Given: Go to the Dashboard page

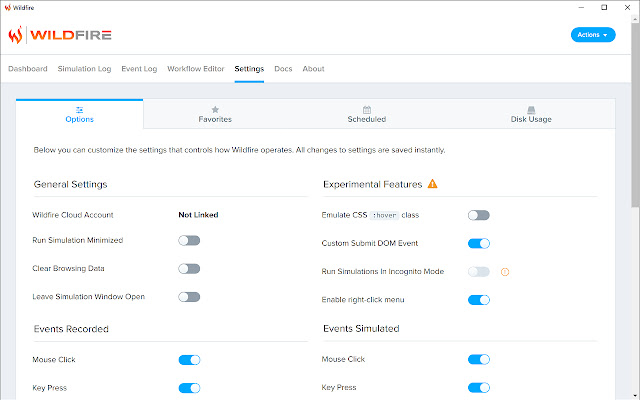Looking at the screenshot, I should (28, 69).
